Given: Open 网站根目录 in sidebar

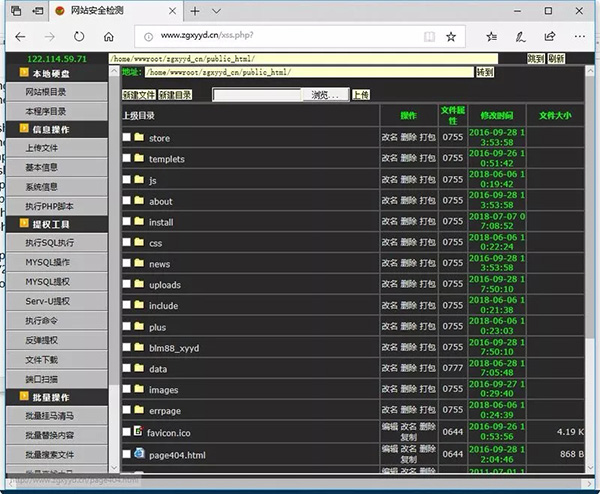Looking at the screenshot, I should (57, 92).
